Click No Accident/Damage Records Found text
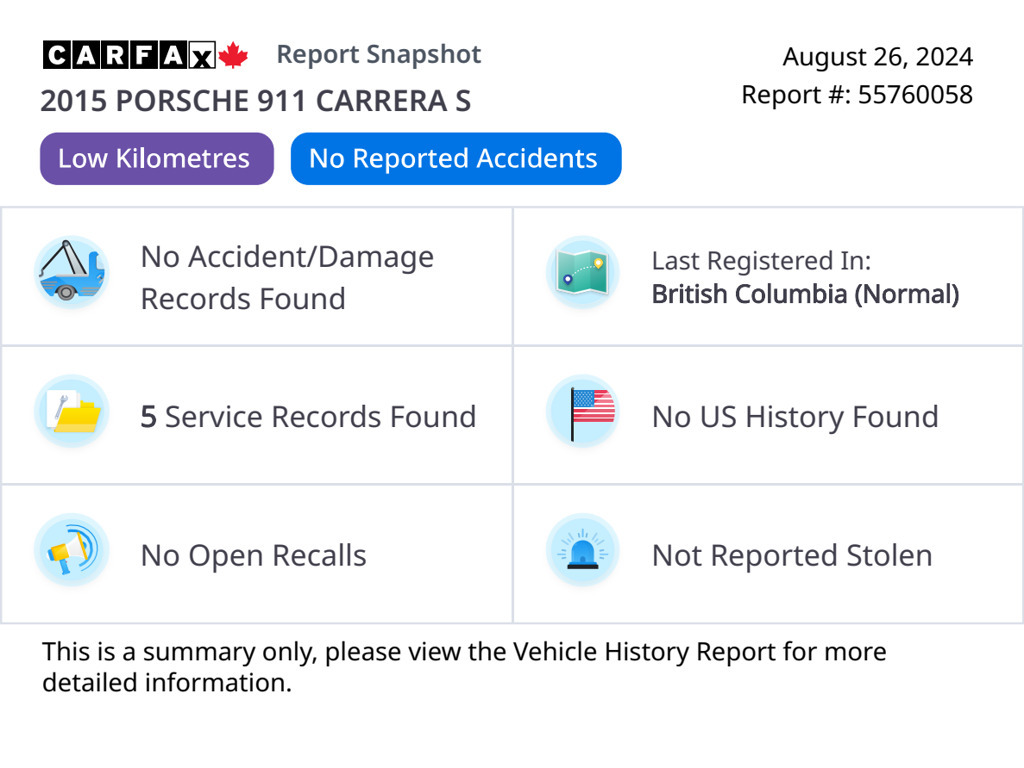Screen dimensions: 1024x768 (x=287, y=277)
